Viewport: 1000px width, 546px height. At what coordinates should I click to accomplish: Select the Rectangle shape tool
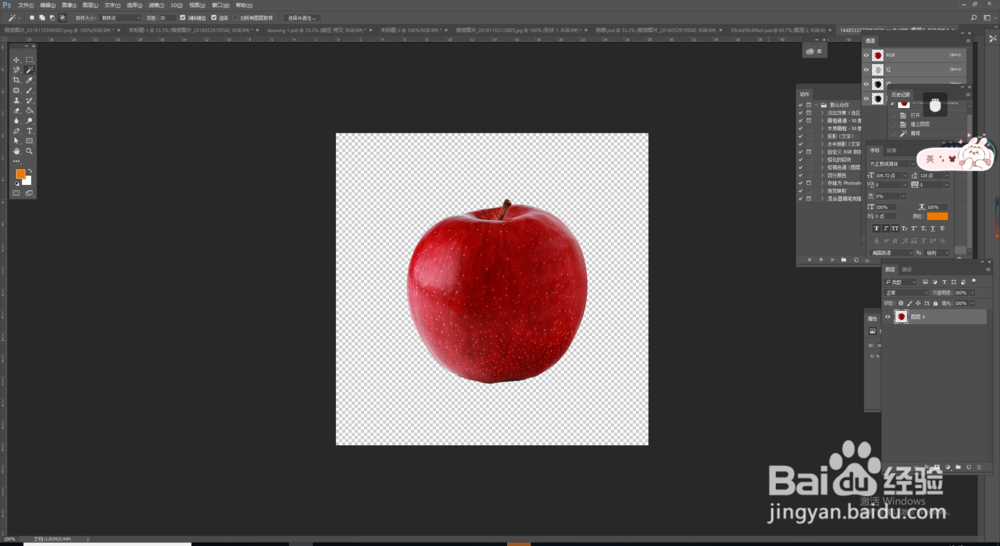pyautogui.click(x=29, y=141)
